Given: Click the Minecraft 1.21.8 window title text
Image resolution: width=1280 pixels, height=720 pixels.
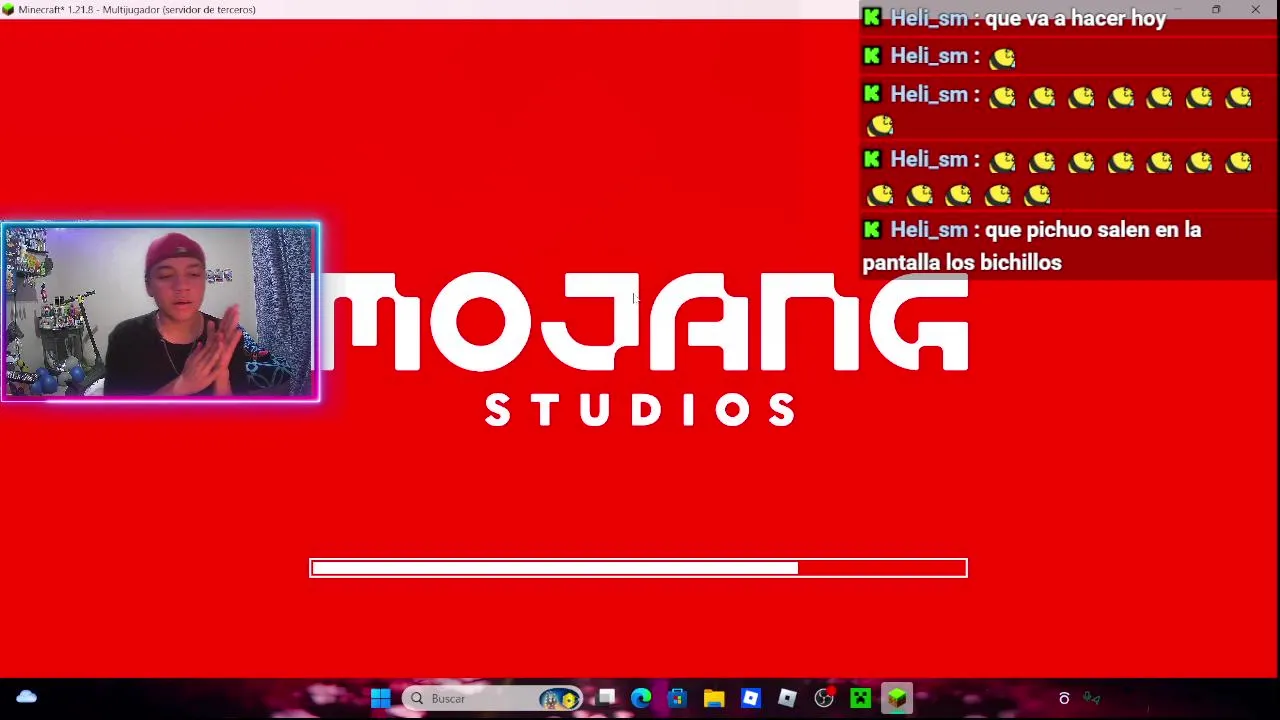Looking at the screenshot, I should click(x=137, y=9).
